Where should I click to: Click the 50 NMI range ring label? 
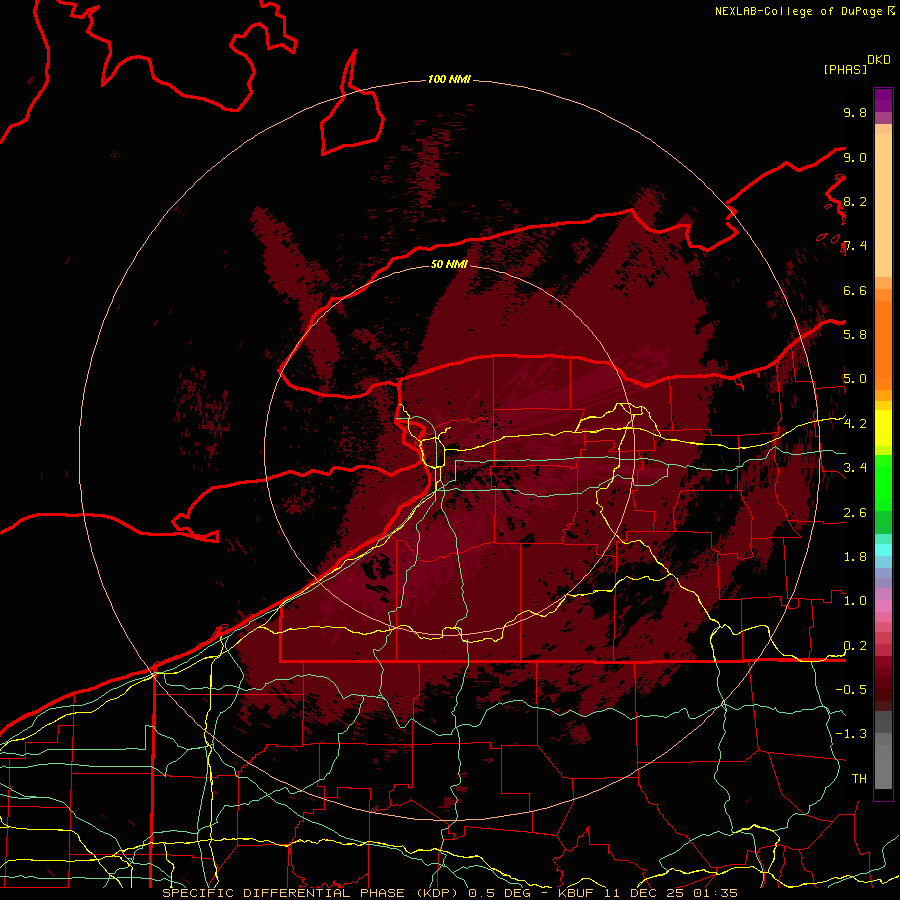449,264
